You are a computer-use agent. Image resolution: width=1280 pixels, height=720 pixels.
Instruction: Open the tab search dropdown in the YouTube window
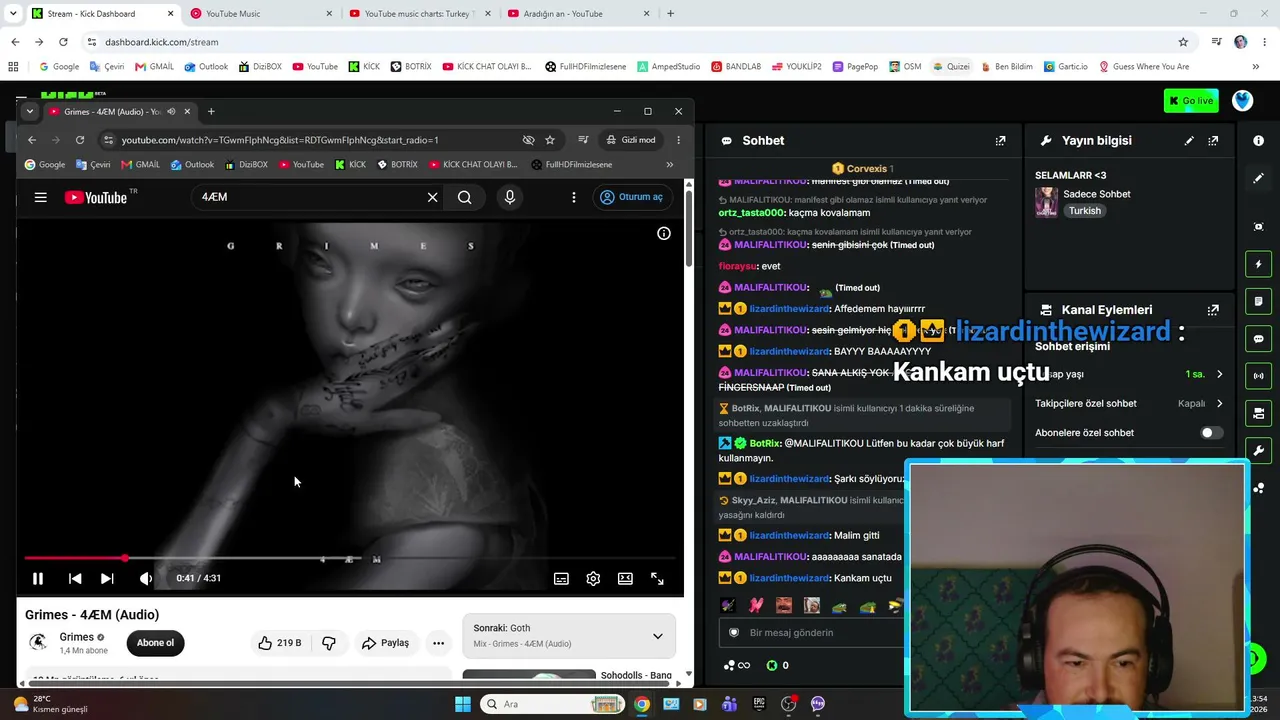point(30,111)
